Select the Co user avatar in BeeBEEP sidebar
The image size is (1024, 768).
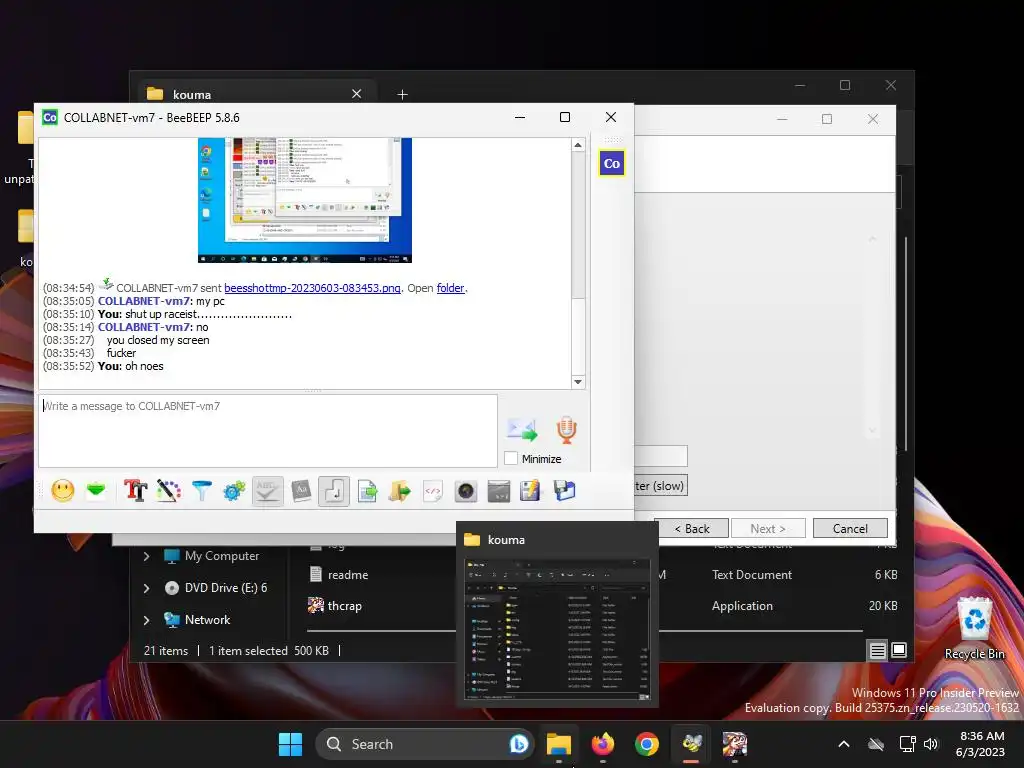tap(611, 163)
